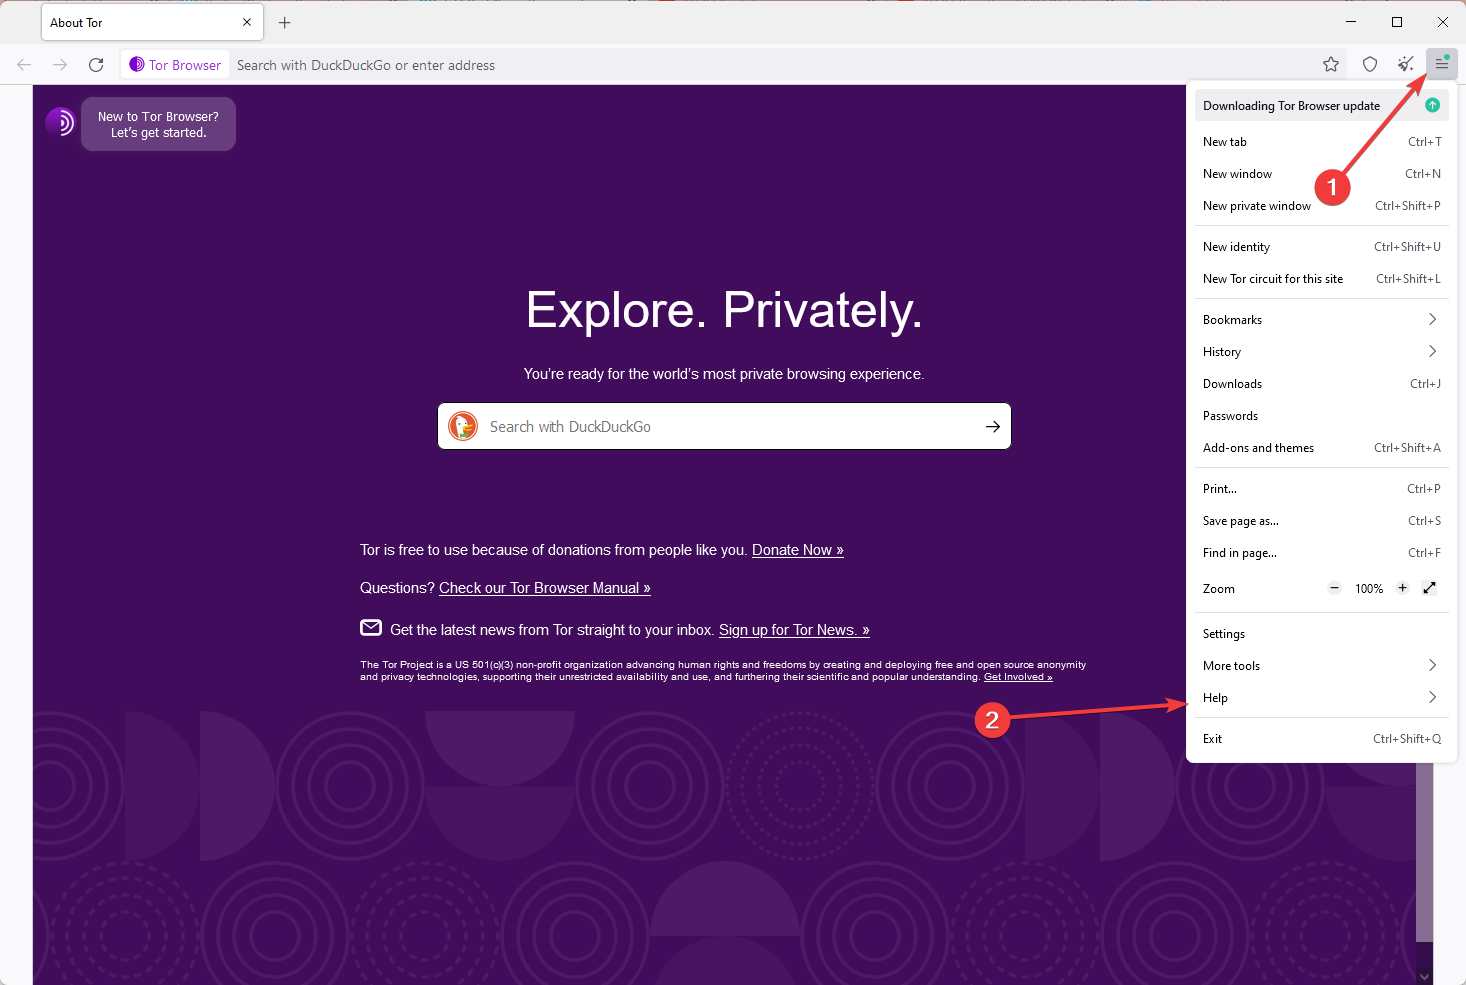Expand the Bookmarks submenu

1321,320
